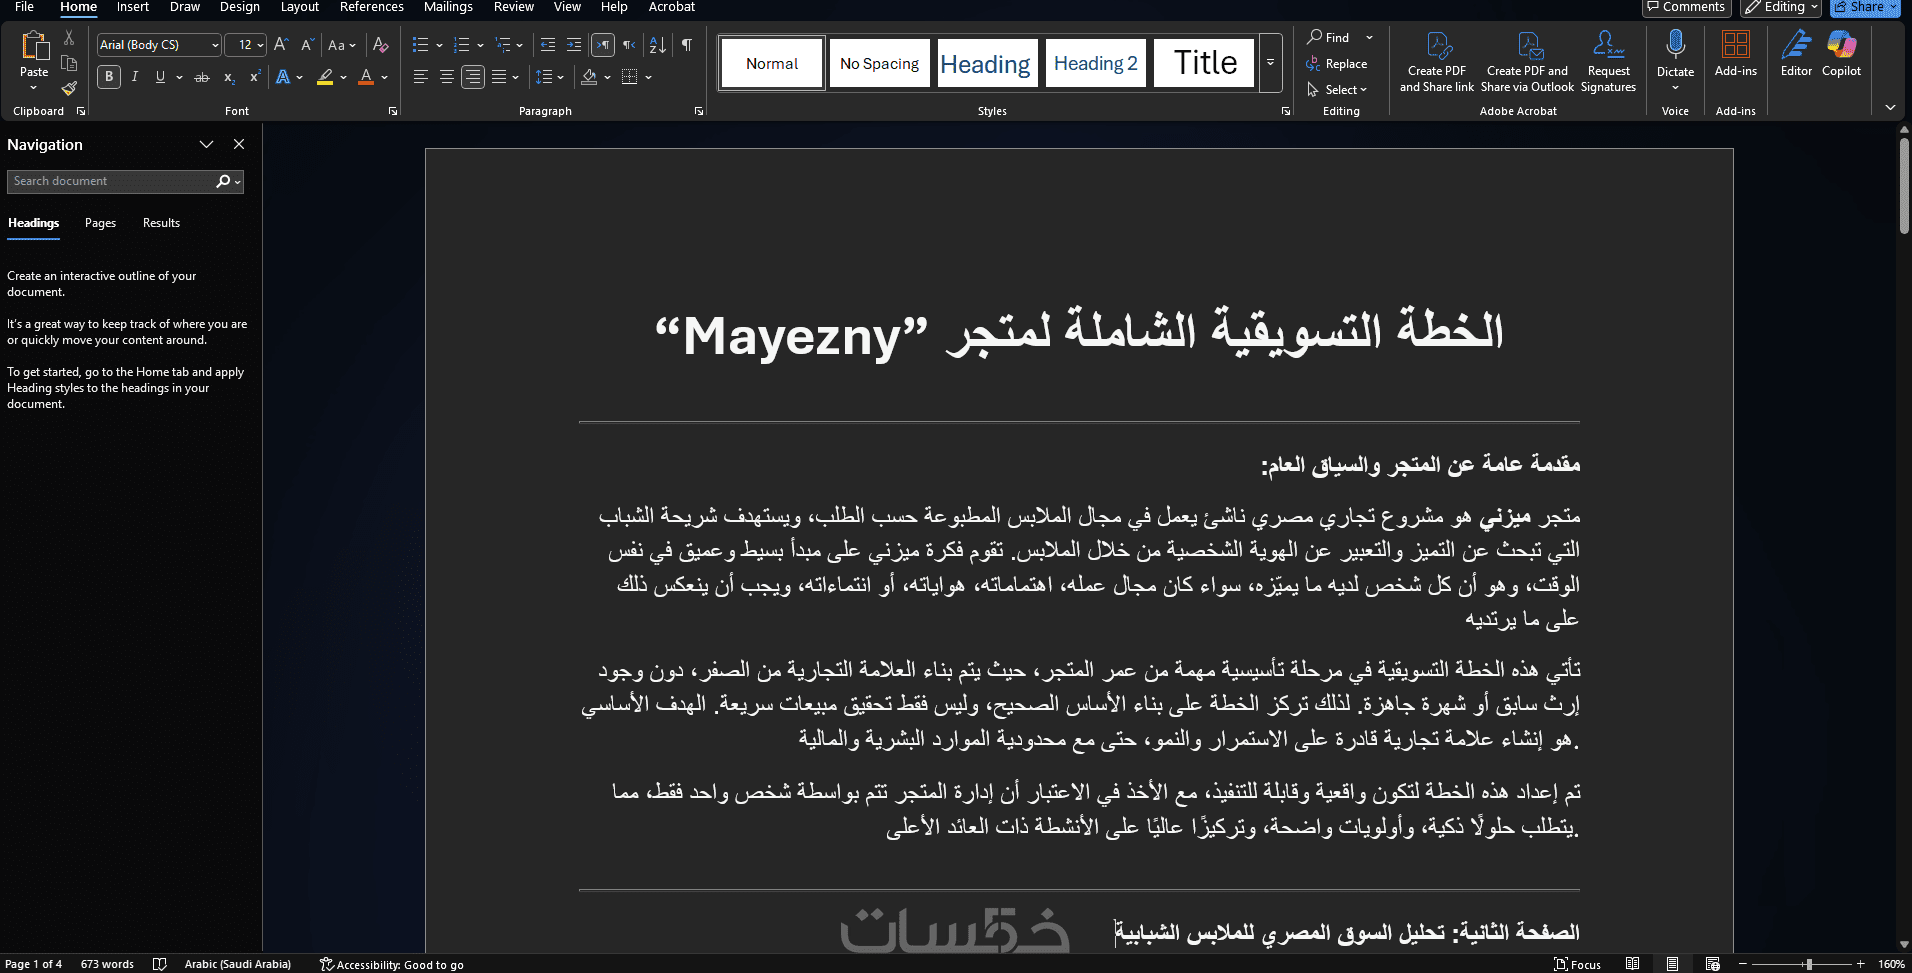This screenshot has height=973, width=1912.
Task: Go to the References tab
Action: (x=371, y=7)
